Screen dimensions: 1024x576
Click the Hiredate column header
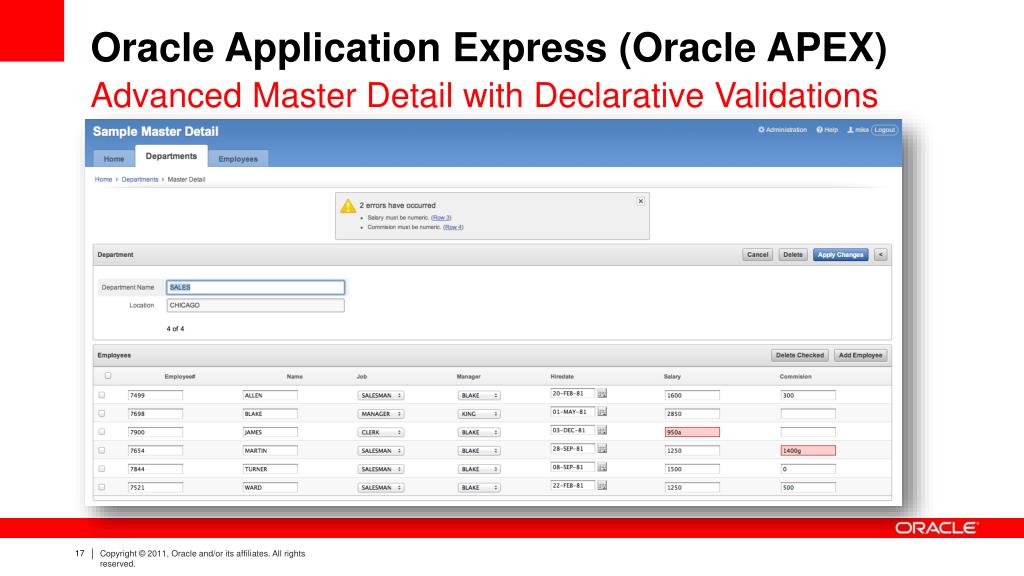(x=562, y=377)
